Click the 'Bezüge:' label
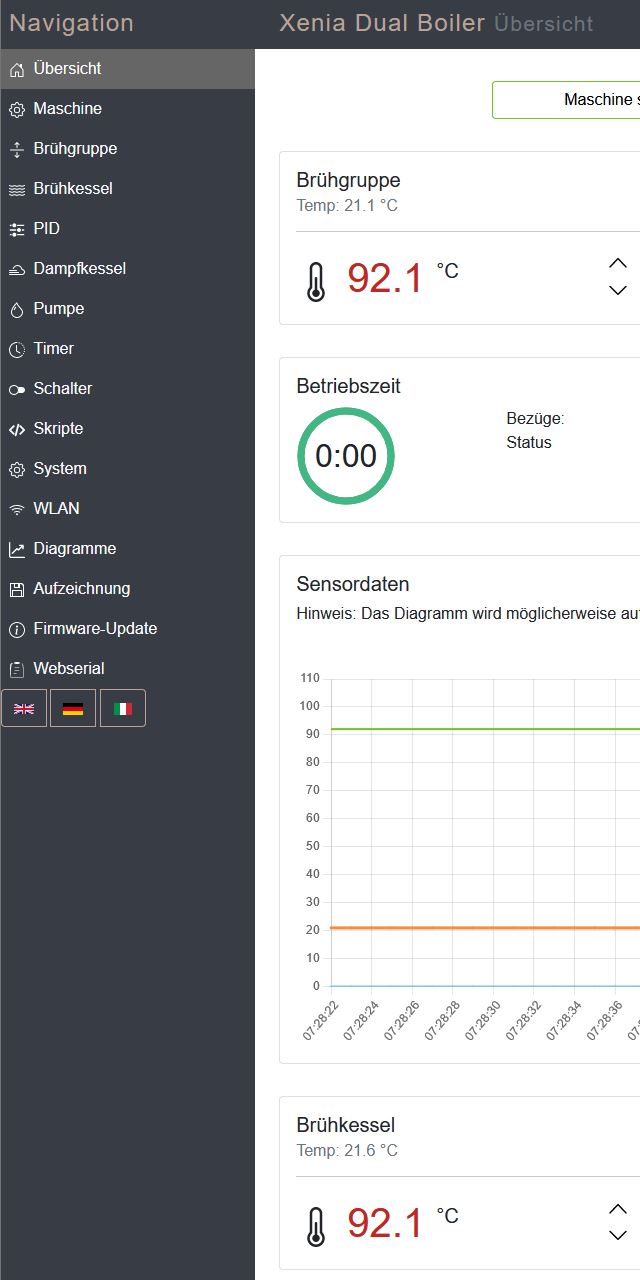Screen dimensions: 640x1280 (x=535, y=419)
